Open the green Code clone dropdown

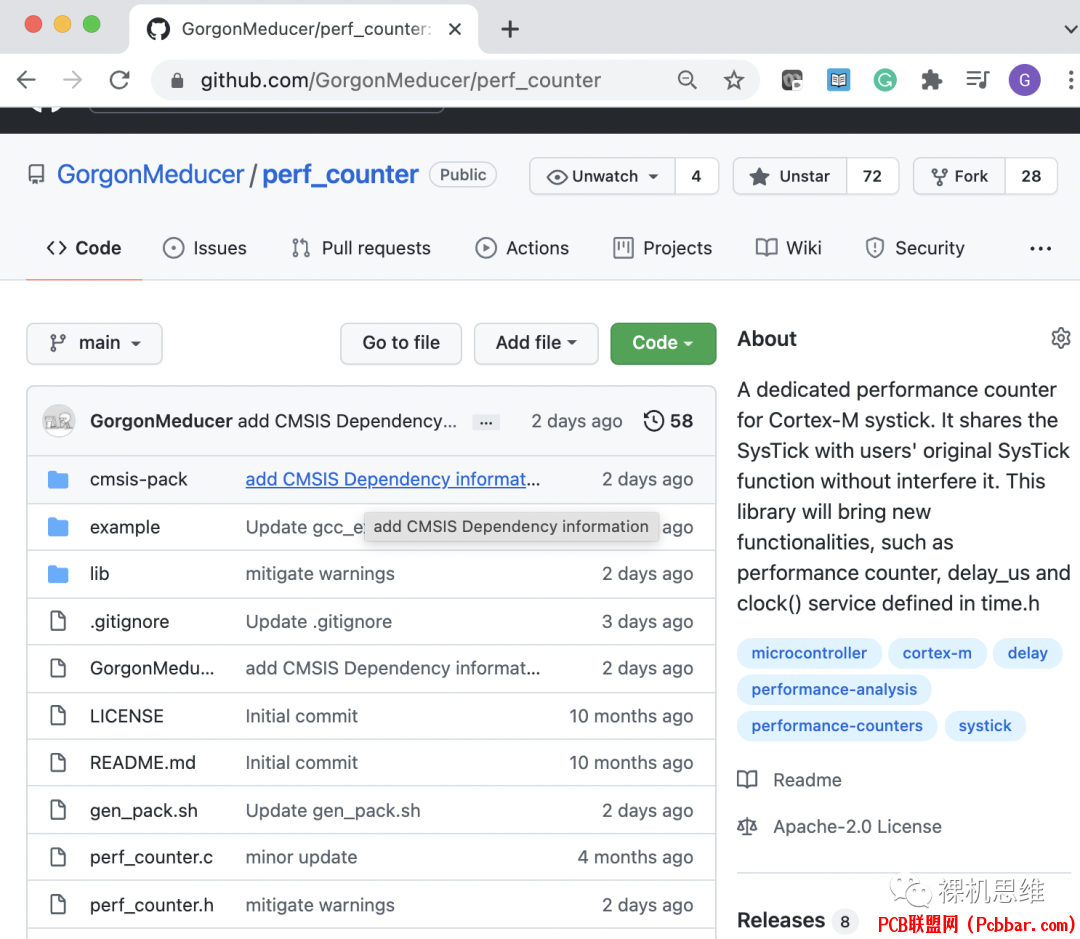(663, 343)
